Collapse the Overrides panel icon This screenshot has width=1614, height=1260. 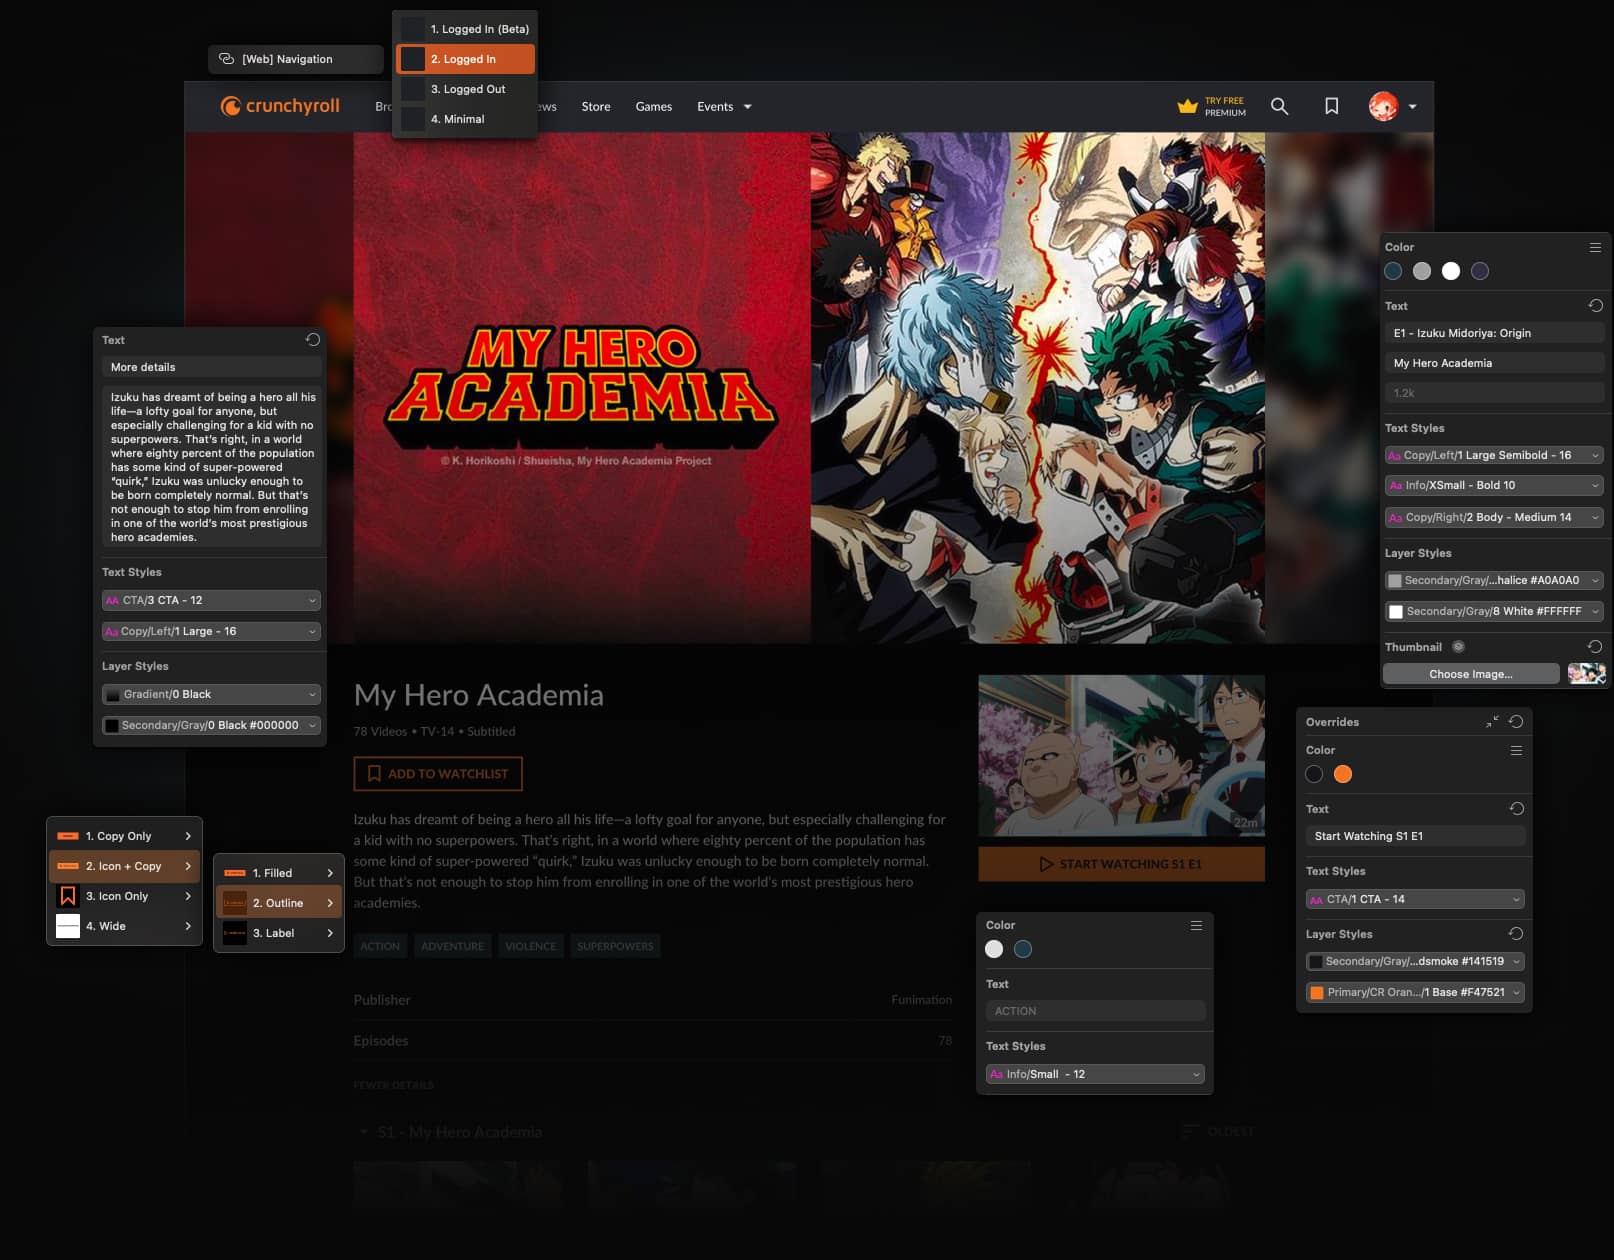[1492, 722]
